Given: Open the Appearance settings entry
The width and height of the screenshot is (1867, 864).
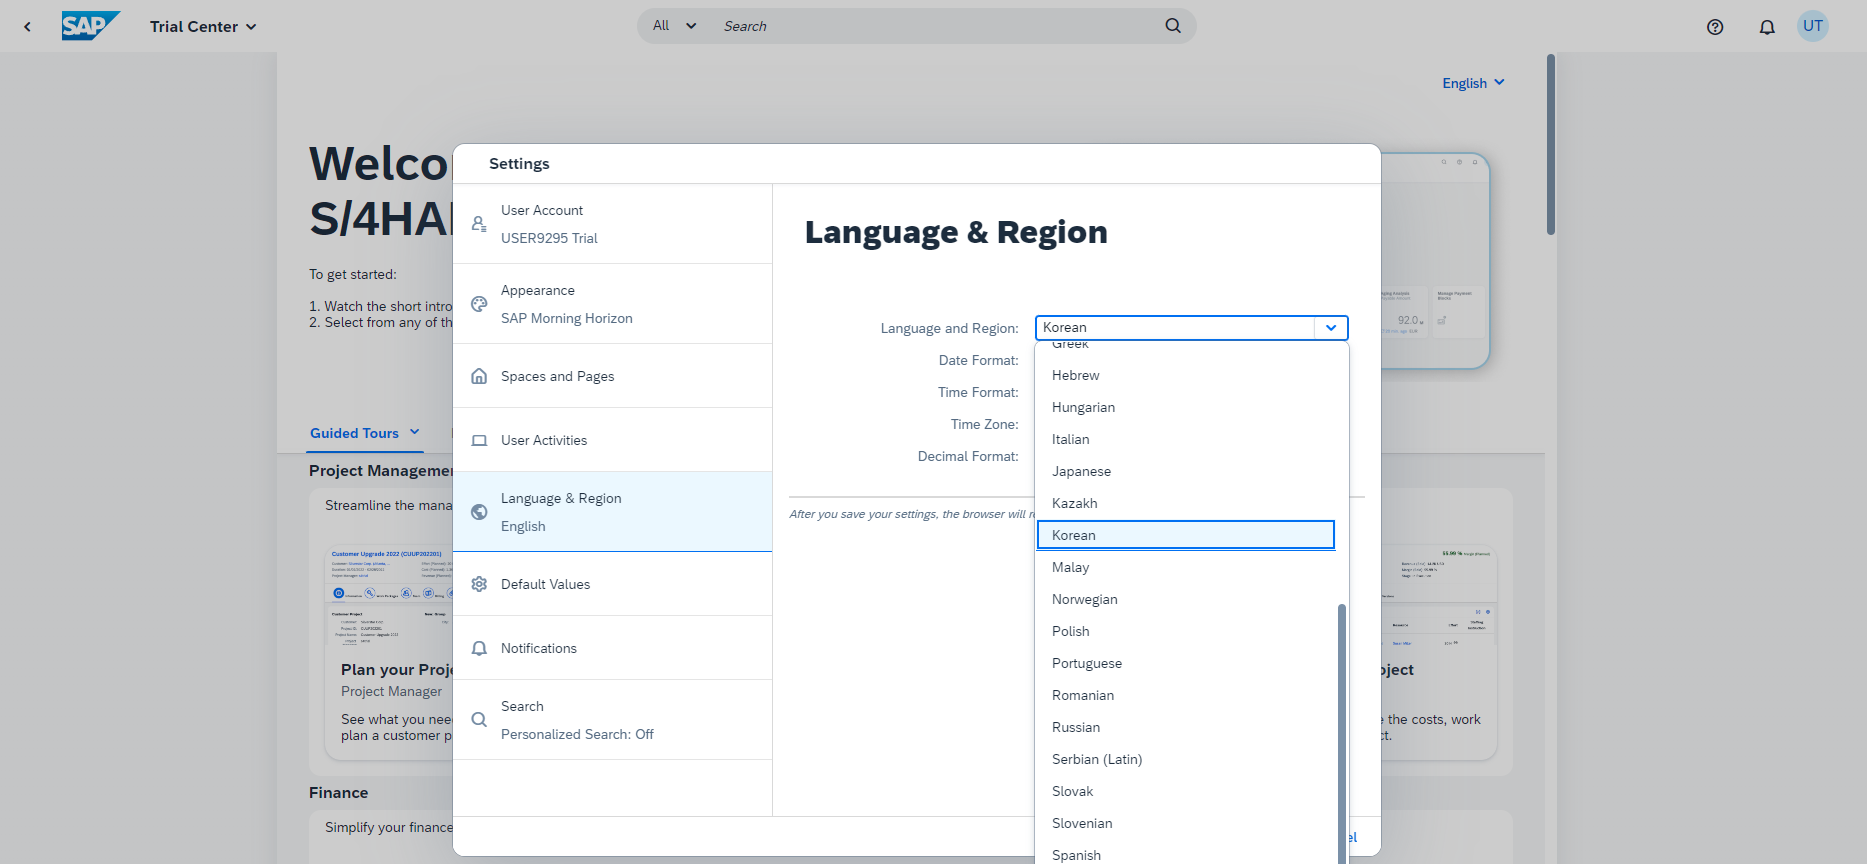Looking at the screenshot, I should coord(612,304).
